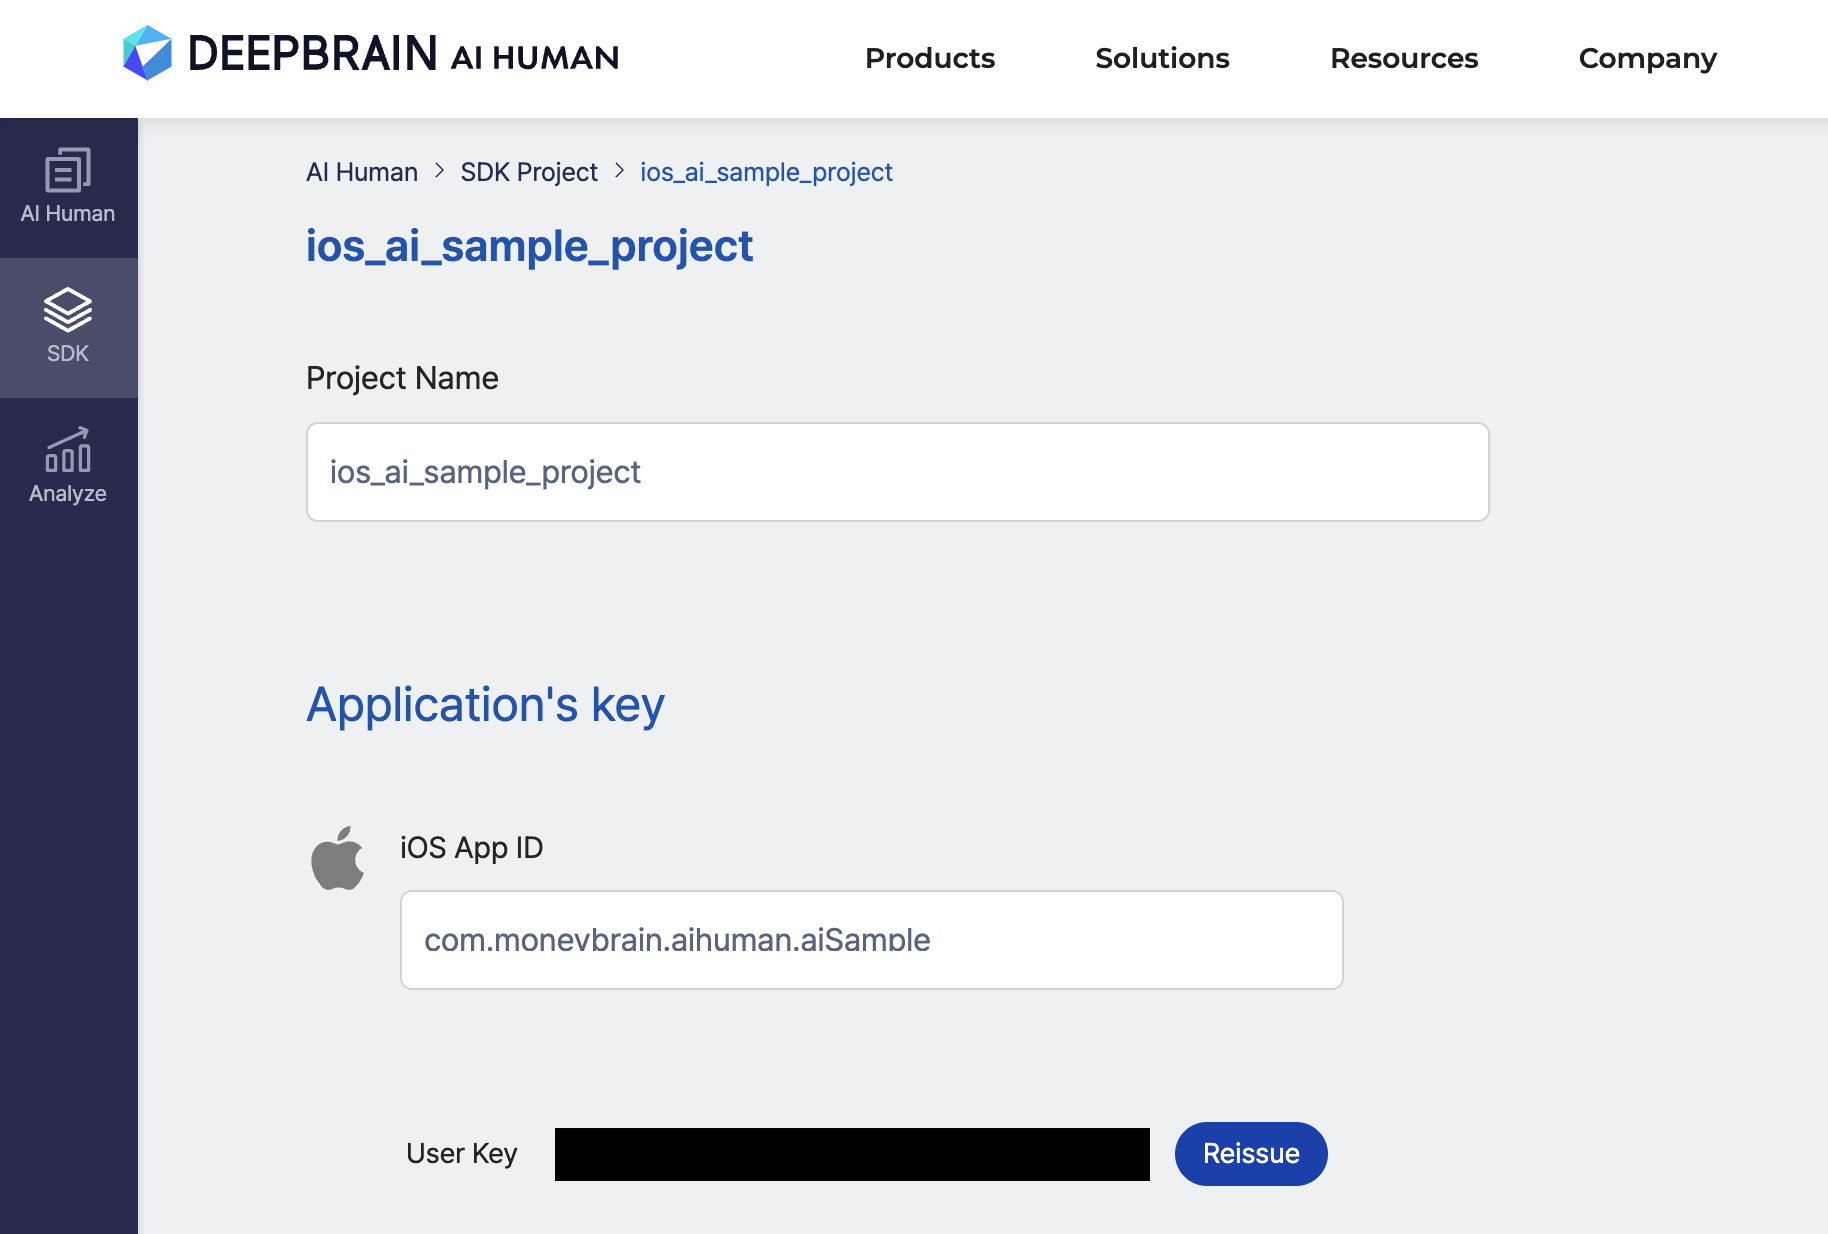1828x1234 pixels.
Task: Select the redacted User Key field
Action: (852, 1154)
